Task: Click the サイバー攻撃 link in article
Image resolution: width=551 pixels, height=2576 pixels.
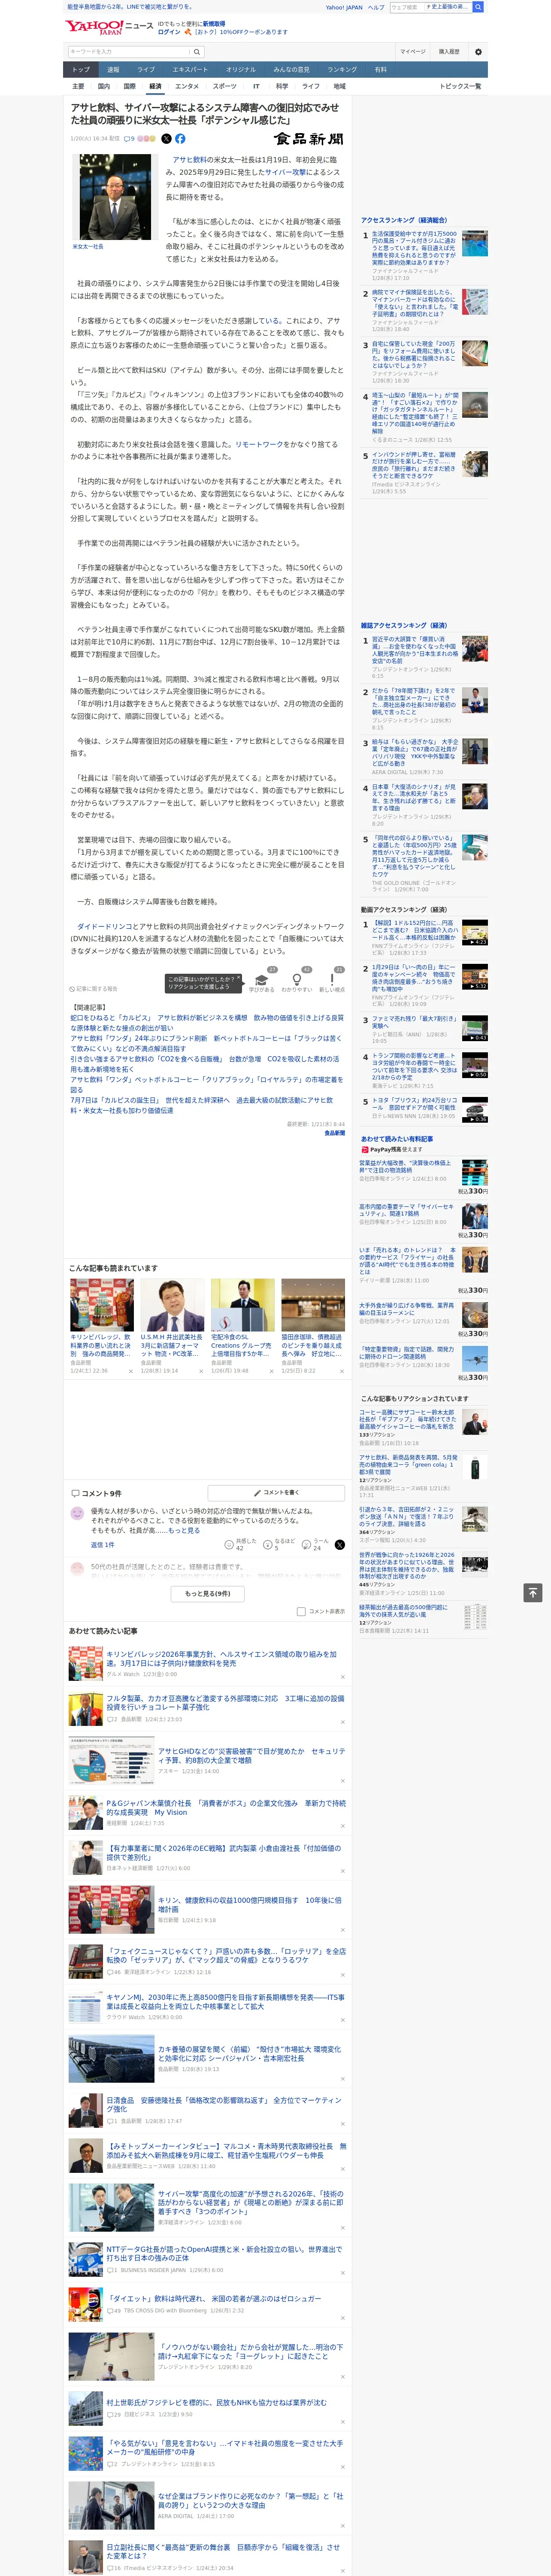Action: point(285,172)
